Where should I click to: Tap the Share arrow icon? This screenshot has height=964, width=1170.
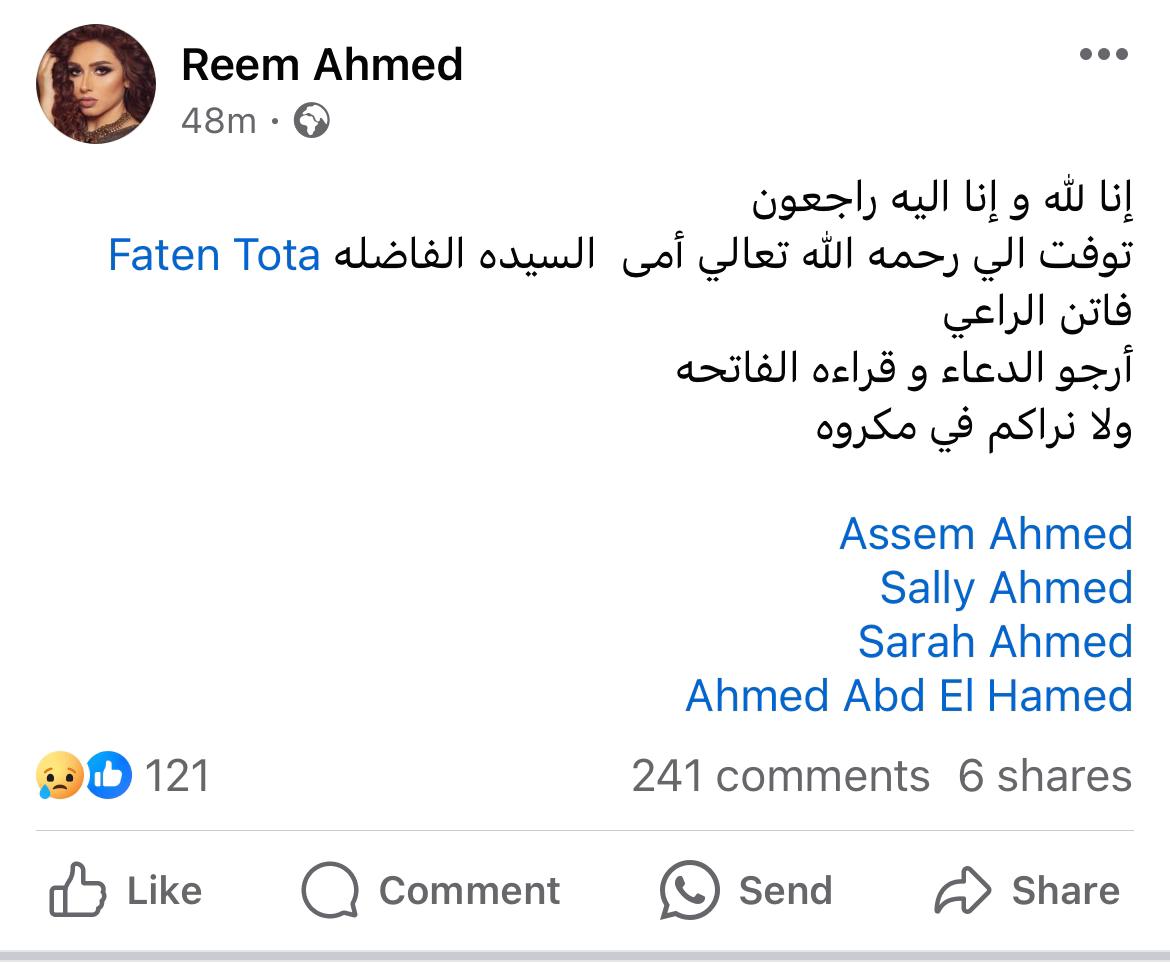tap(962, 890)
